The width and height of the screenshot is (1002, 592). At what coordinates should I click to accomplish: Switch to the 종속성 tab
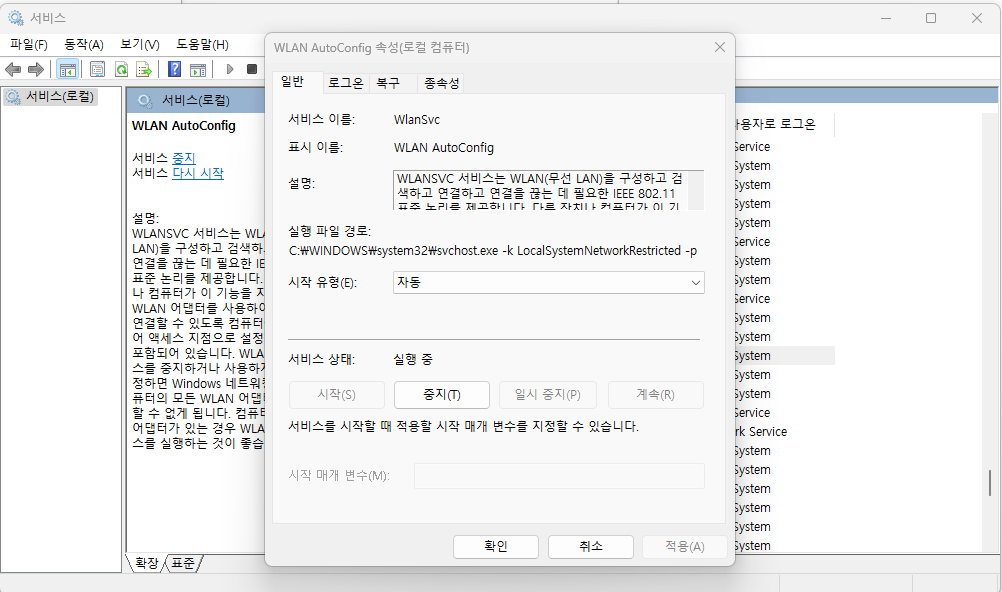[x=442, y=83]
